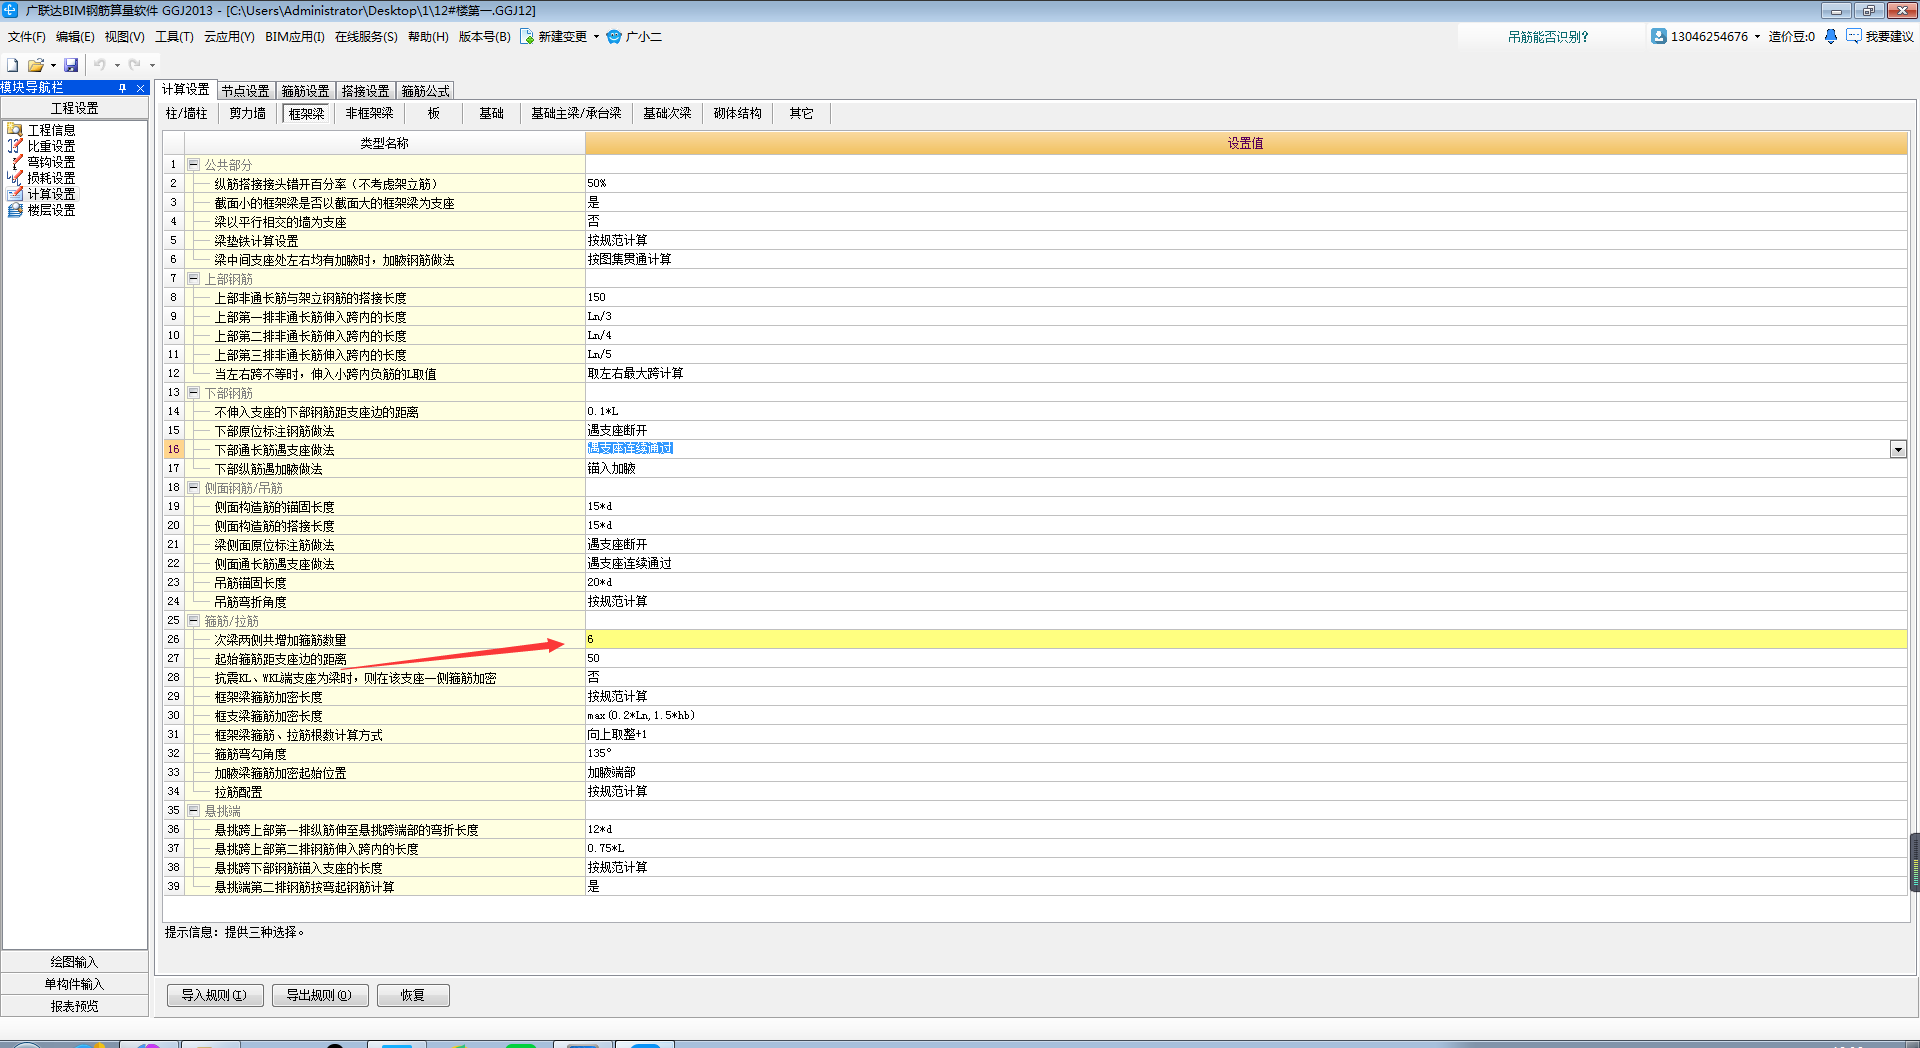This screenshot has height=1048, width=1920.
Task: Pin the 模块导航栏 panel
Action: point(123,88)
